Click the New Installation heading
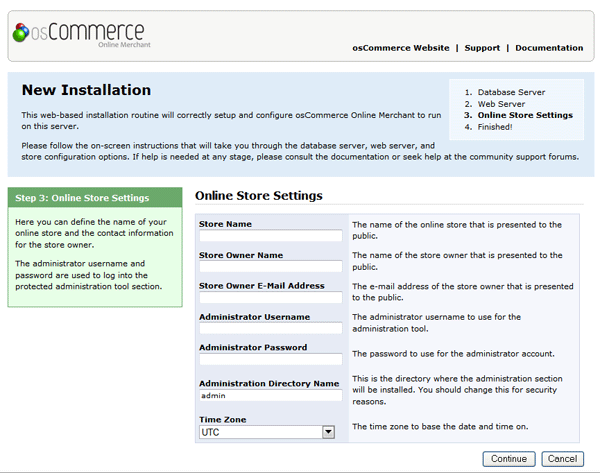The image size is (600, 473). coord(86,90)
